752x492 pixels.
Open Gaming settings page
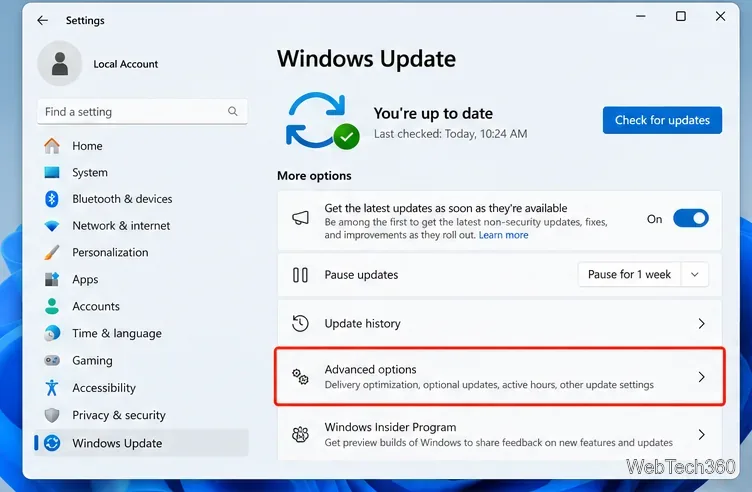(x=142, y=360)
